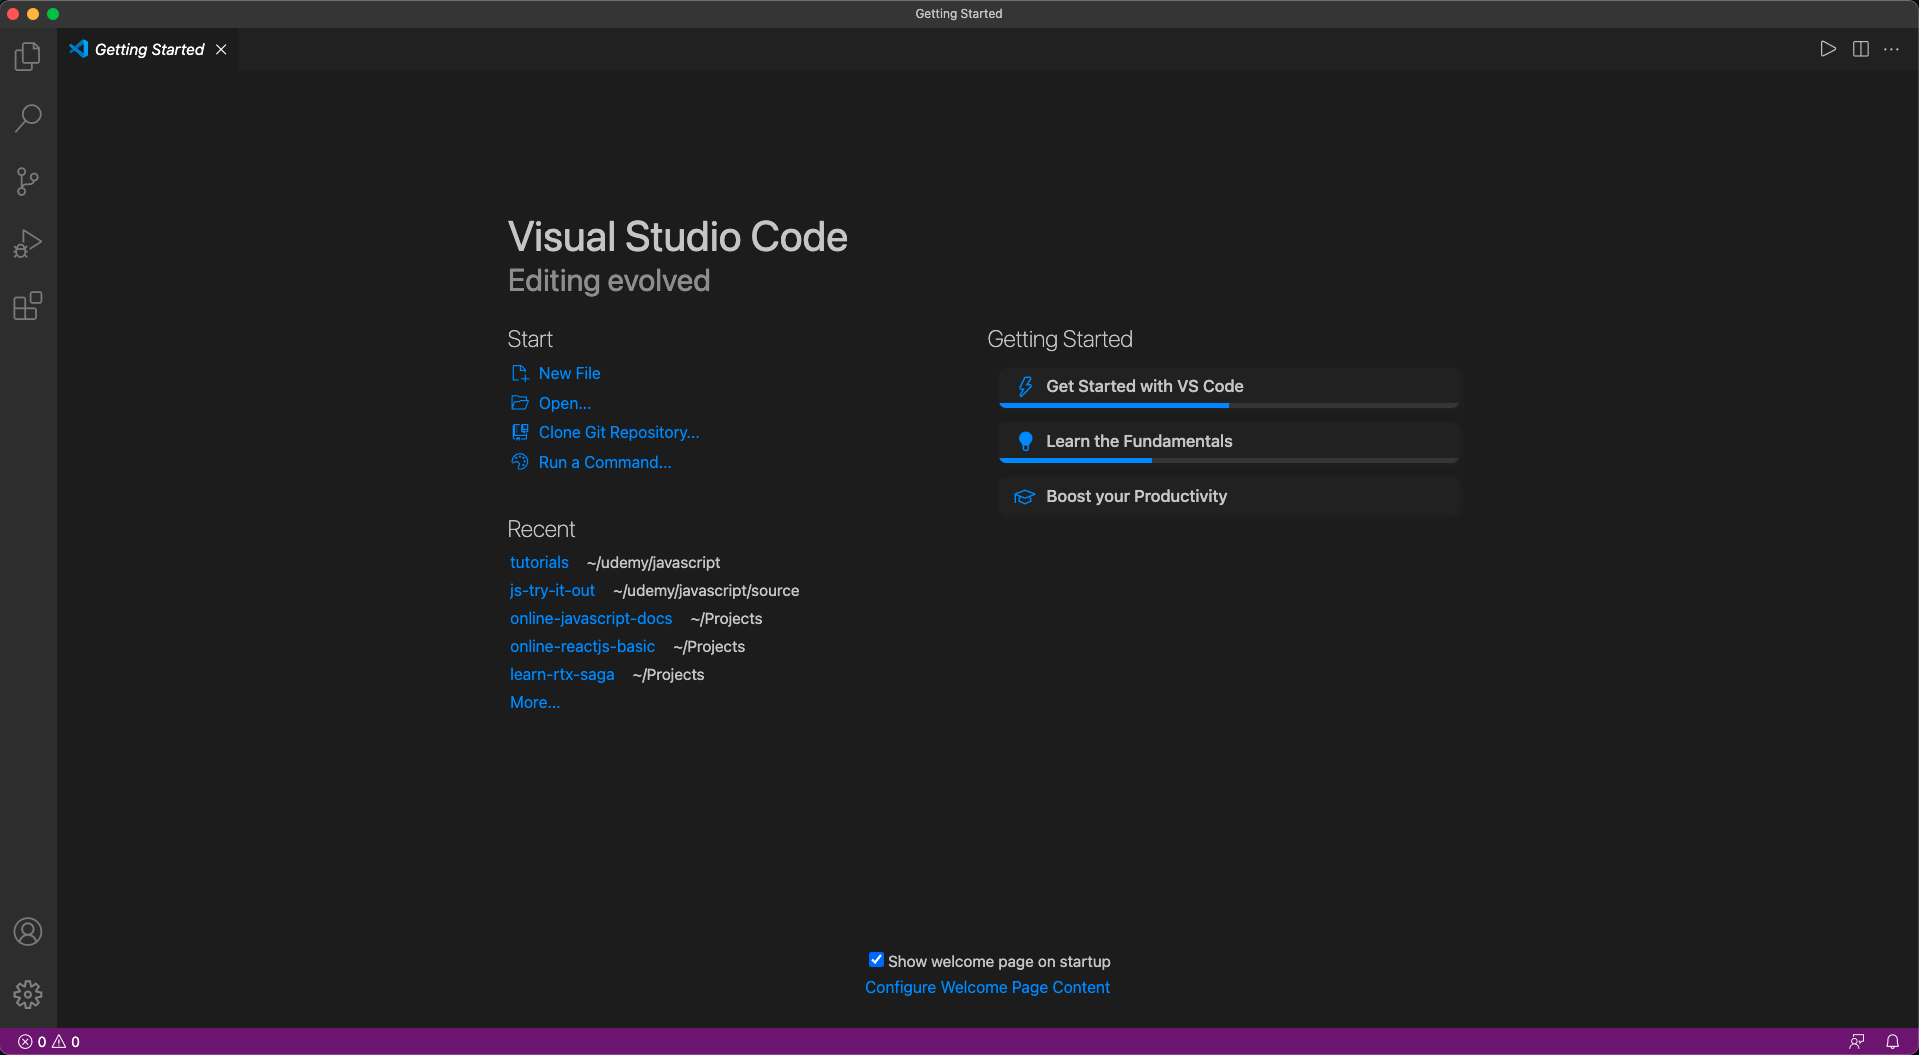Click the ~/udemy/javascript path text
The height and width of the screenshot is (1055, 1919).
pos(653,562)
